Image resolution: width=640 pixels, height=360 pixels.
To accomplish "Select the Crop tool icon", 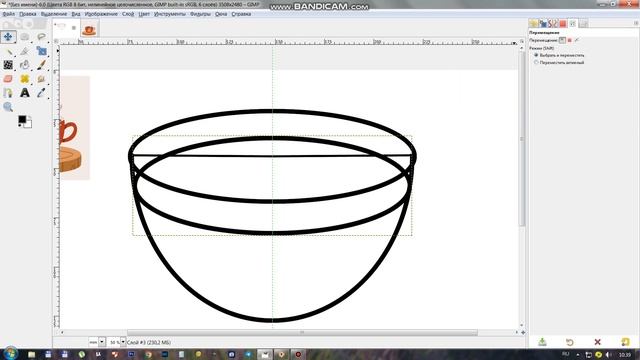I will [24, 51].
